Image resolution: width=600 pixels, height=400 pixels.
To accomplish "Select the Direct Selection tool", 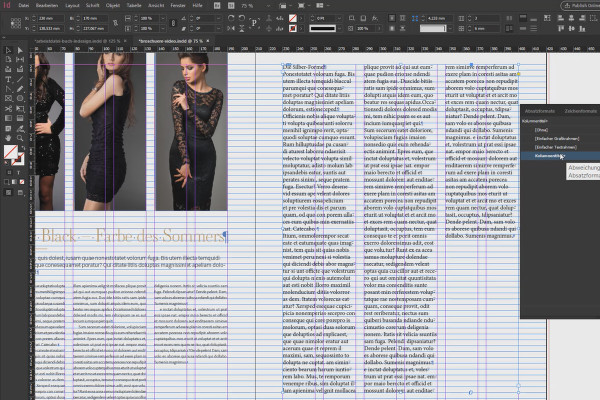I will click(20, 50).
